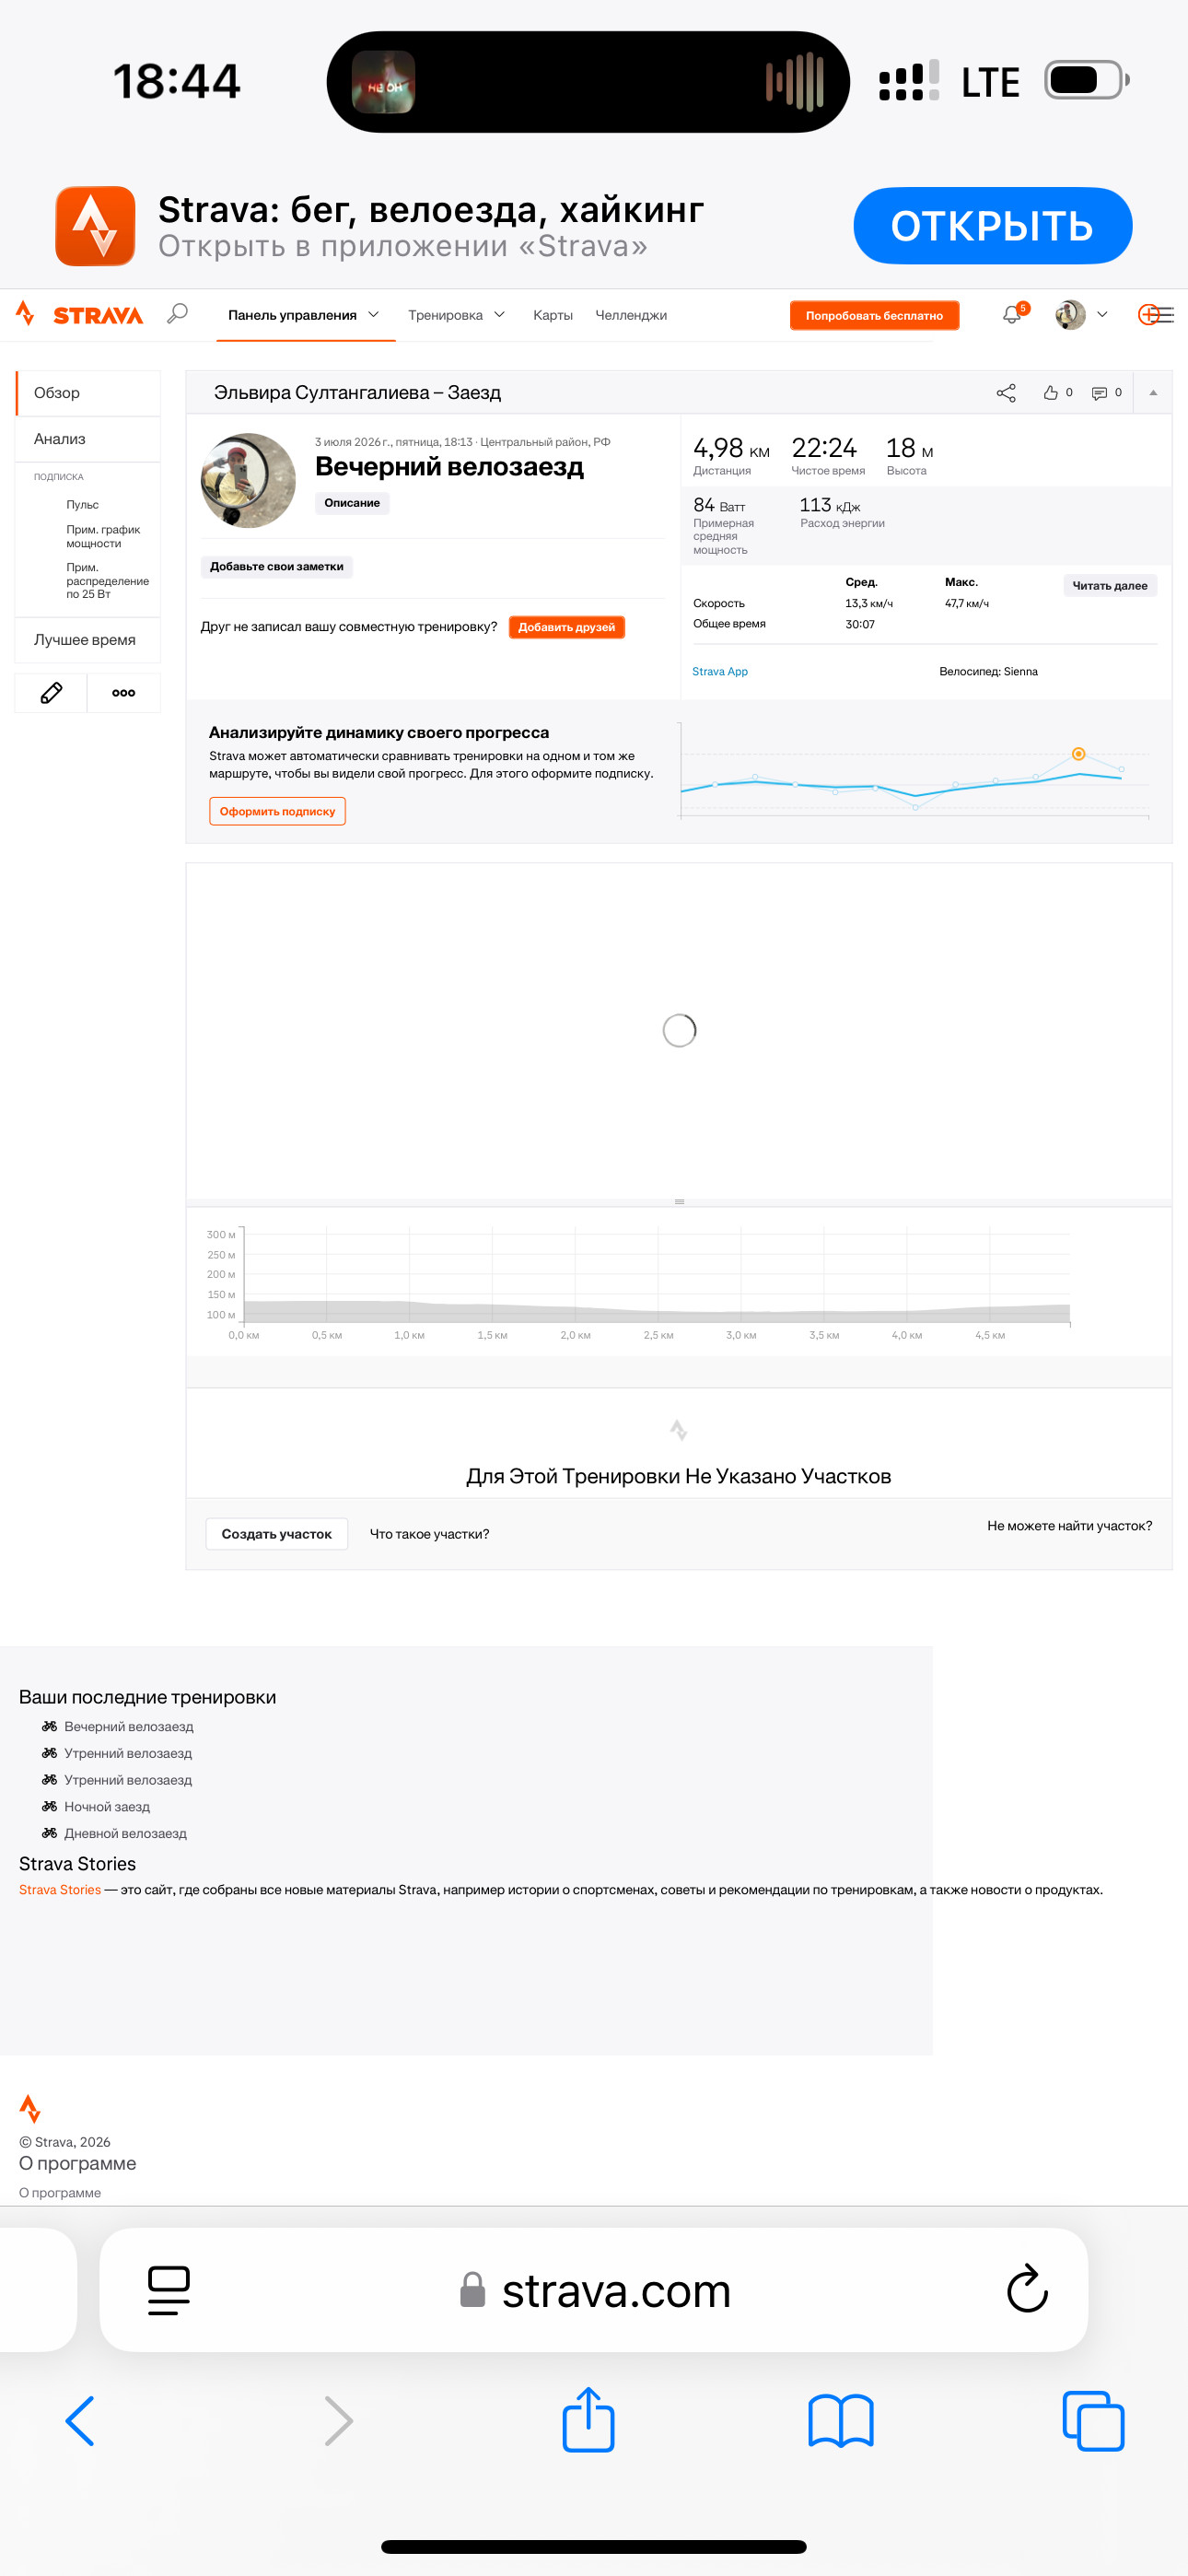Click the orange plus upload icon
Image resolution: width=1188 pixels, height=2576 pixels.
(x=1149, y=314)
